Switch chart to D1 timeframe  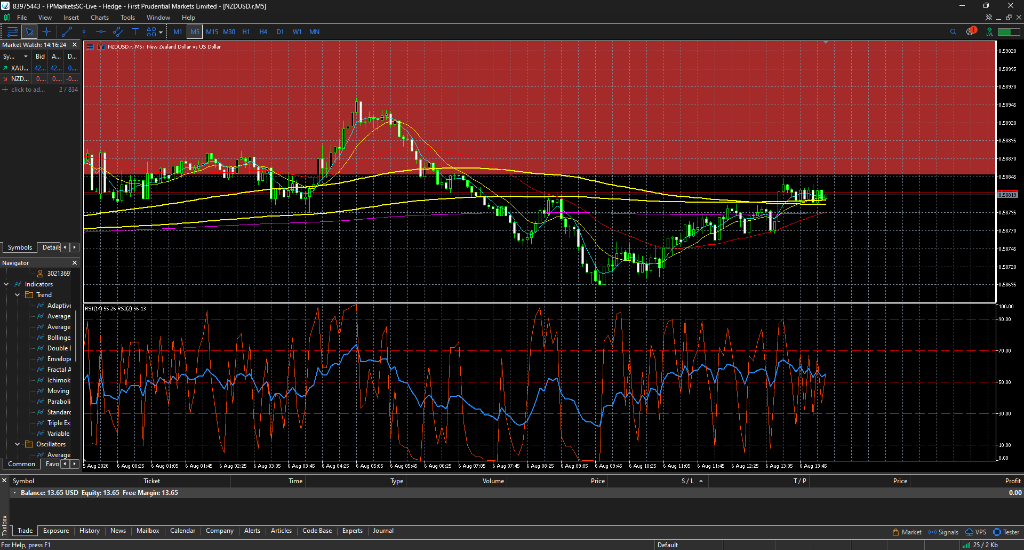(x=280, y=31)
